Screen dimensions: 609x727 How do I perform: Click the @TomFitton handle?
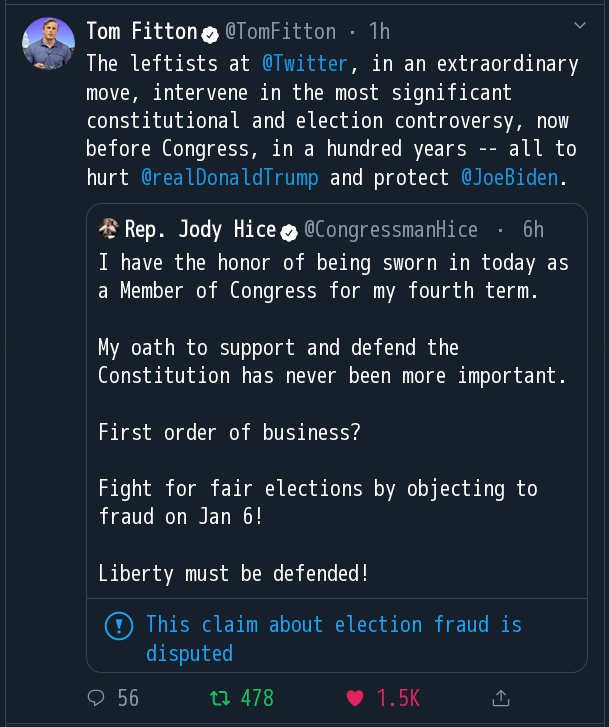click(280, 32)
